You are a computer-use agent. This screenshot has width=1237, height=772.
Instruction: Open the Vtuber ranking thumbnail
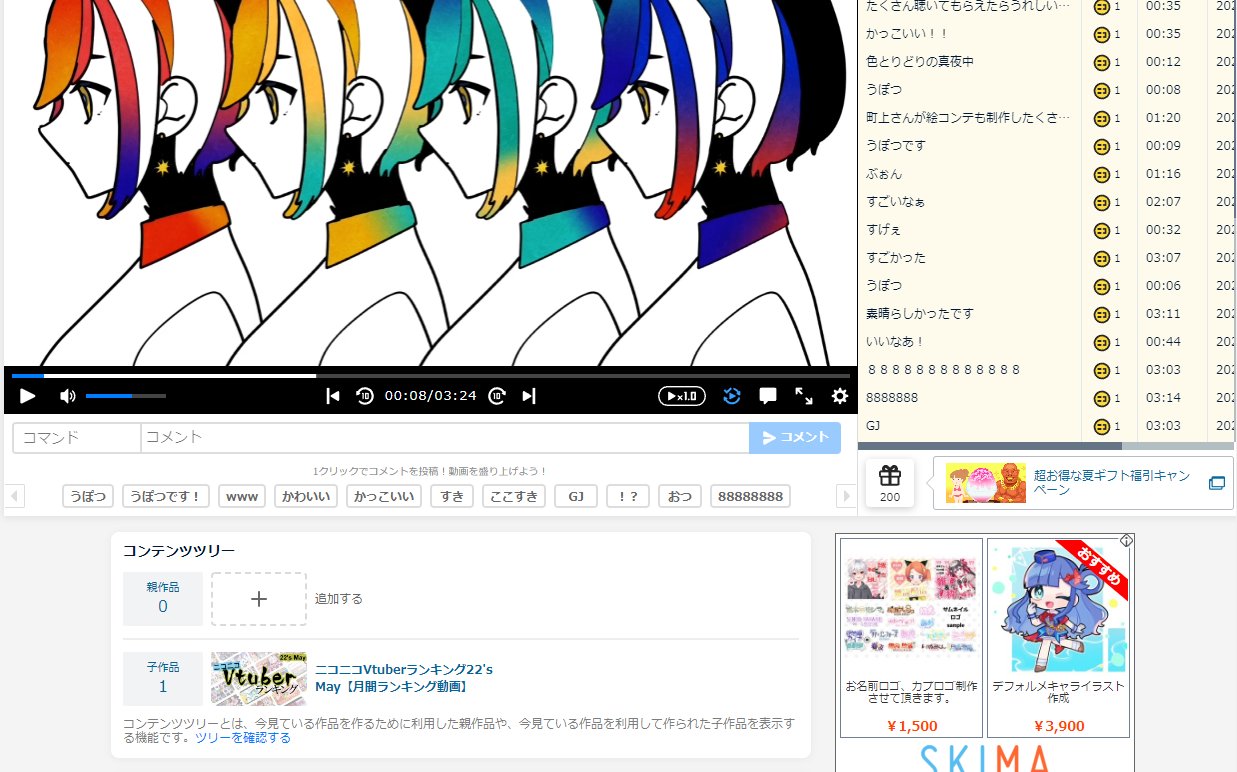coord(258,679)
